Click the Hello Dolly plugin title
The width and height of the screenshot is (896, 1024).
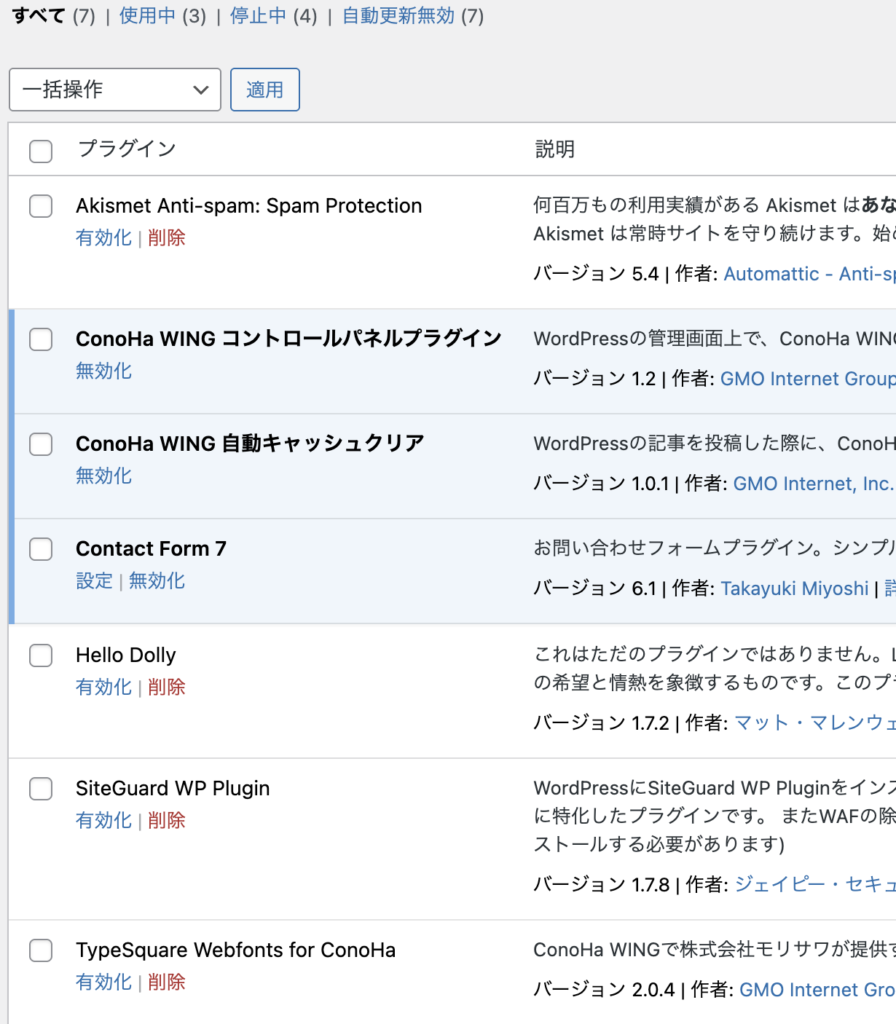pyautogui.click(x=126, y=655)
